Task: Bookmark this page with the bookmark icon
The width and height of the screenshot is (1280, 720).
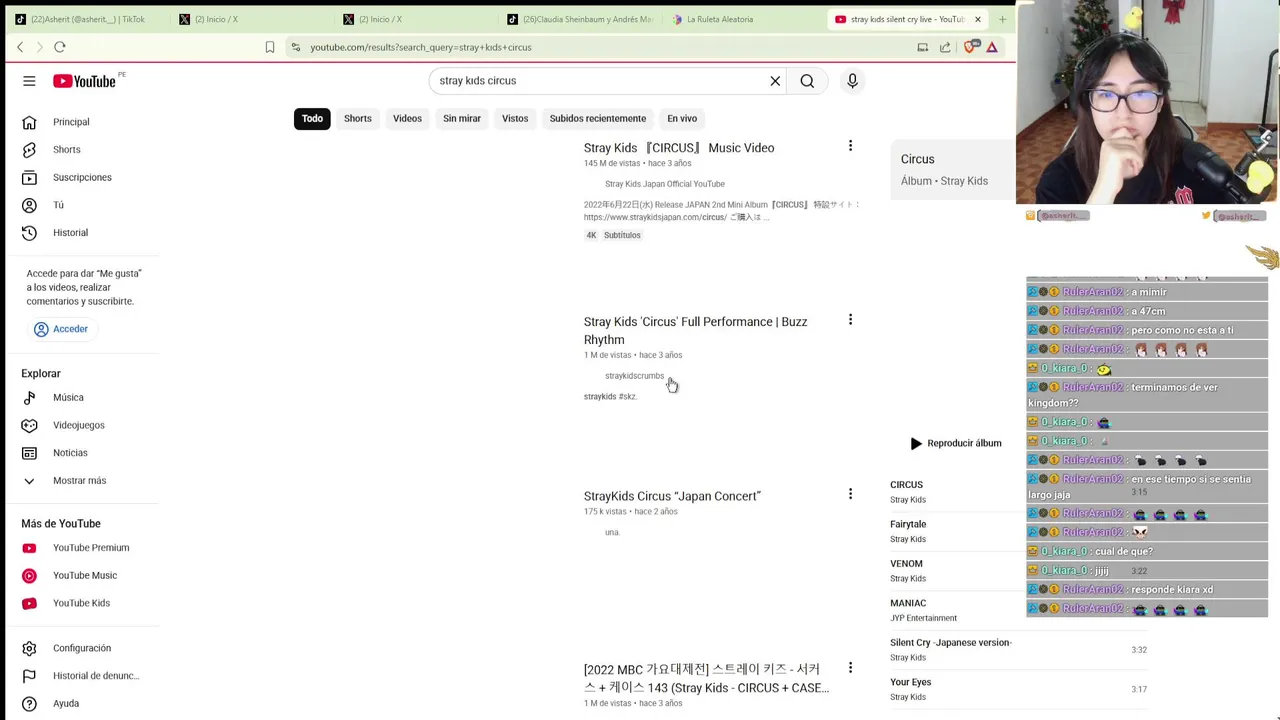Action: click(270, 47)
